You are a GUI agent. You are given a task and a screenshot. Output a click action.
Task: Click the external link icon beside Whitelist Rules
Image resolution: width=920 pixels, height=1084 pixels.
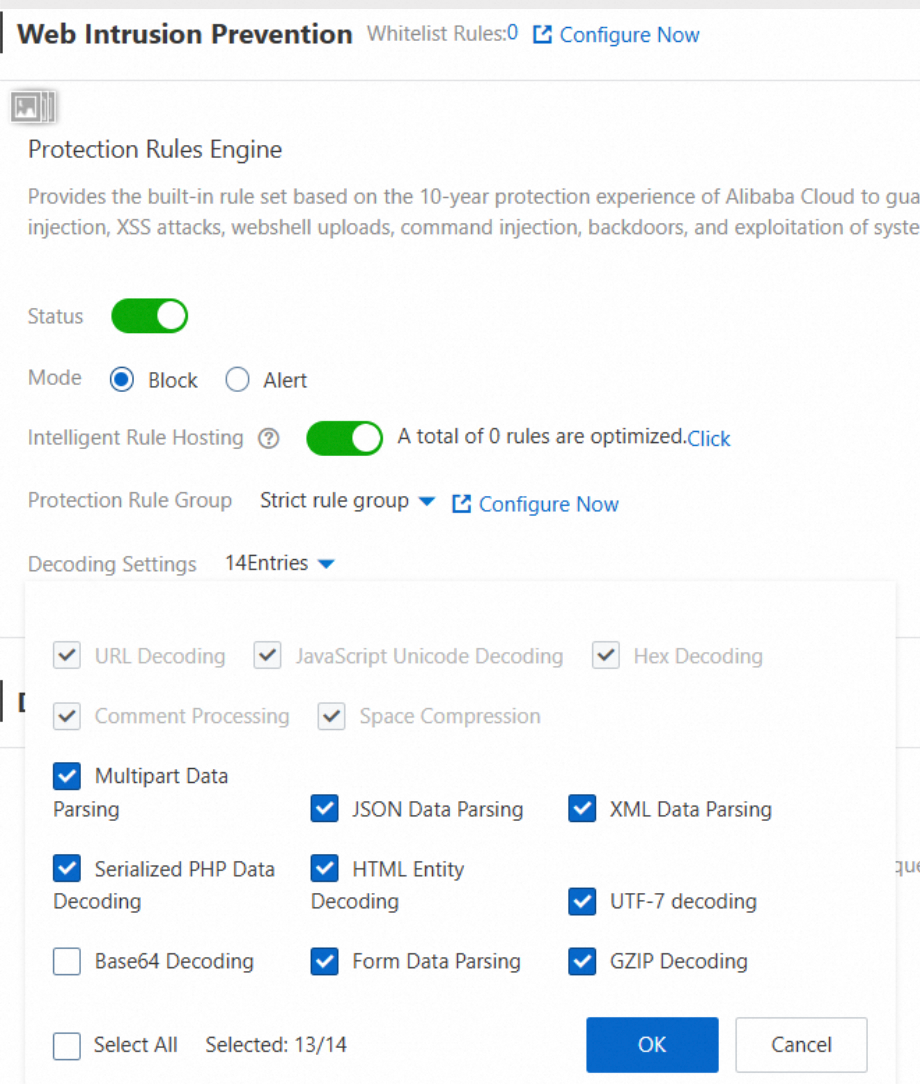pos(542,35)
